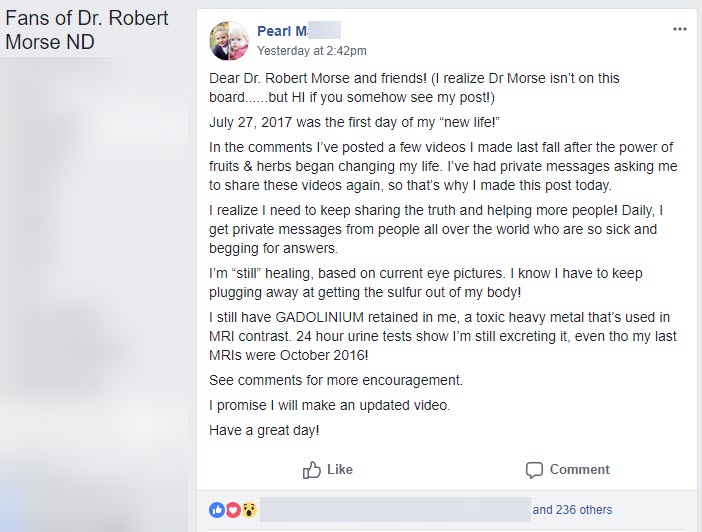Open the 'Fans of Dr. Robert Morse ND' group title
This screenshot has width=702, height=532.
pos(86,30)
